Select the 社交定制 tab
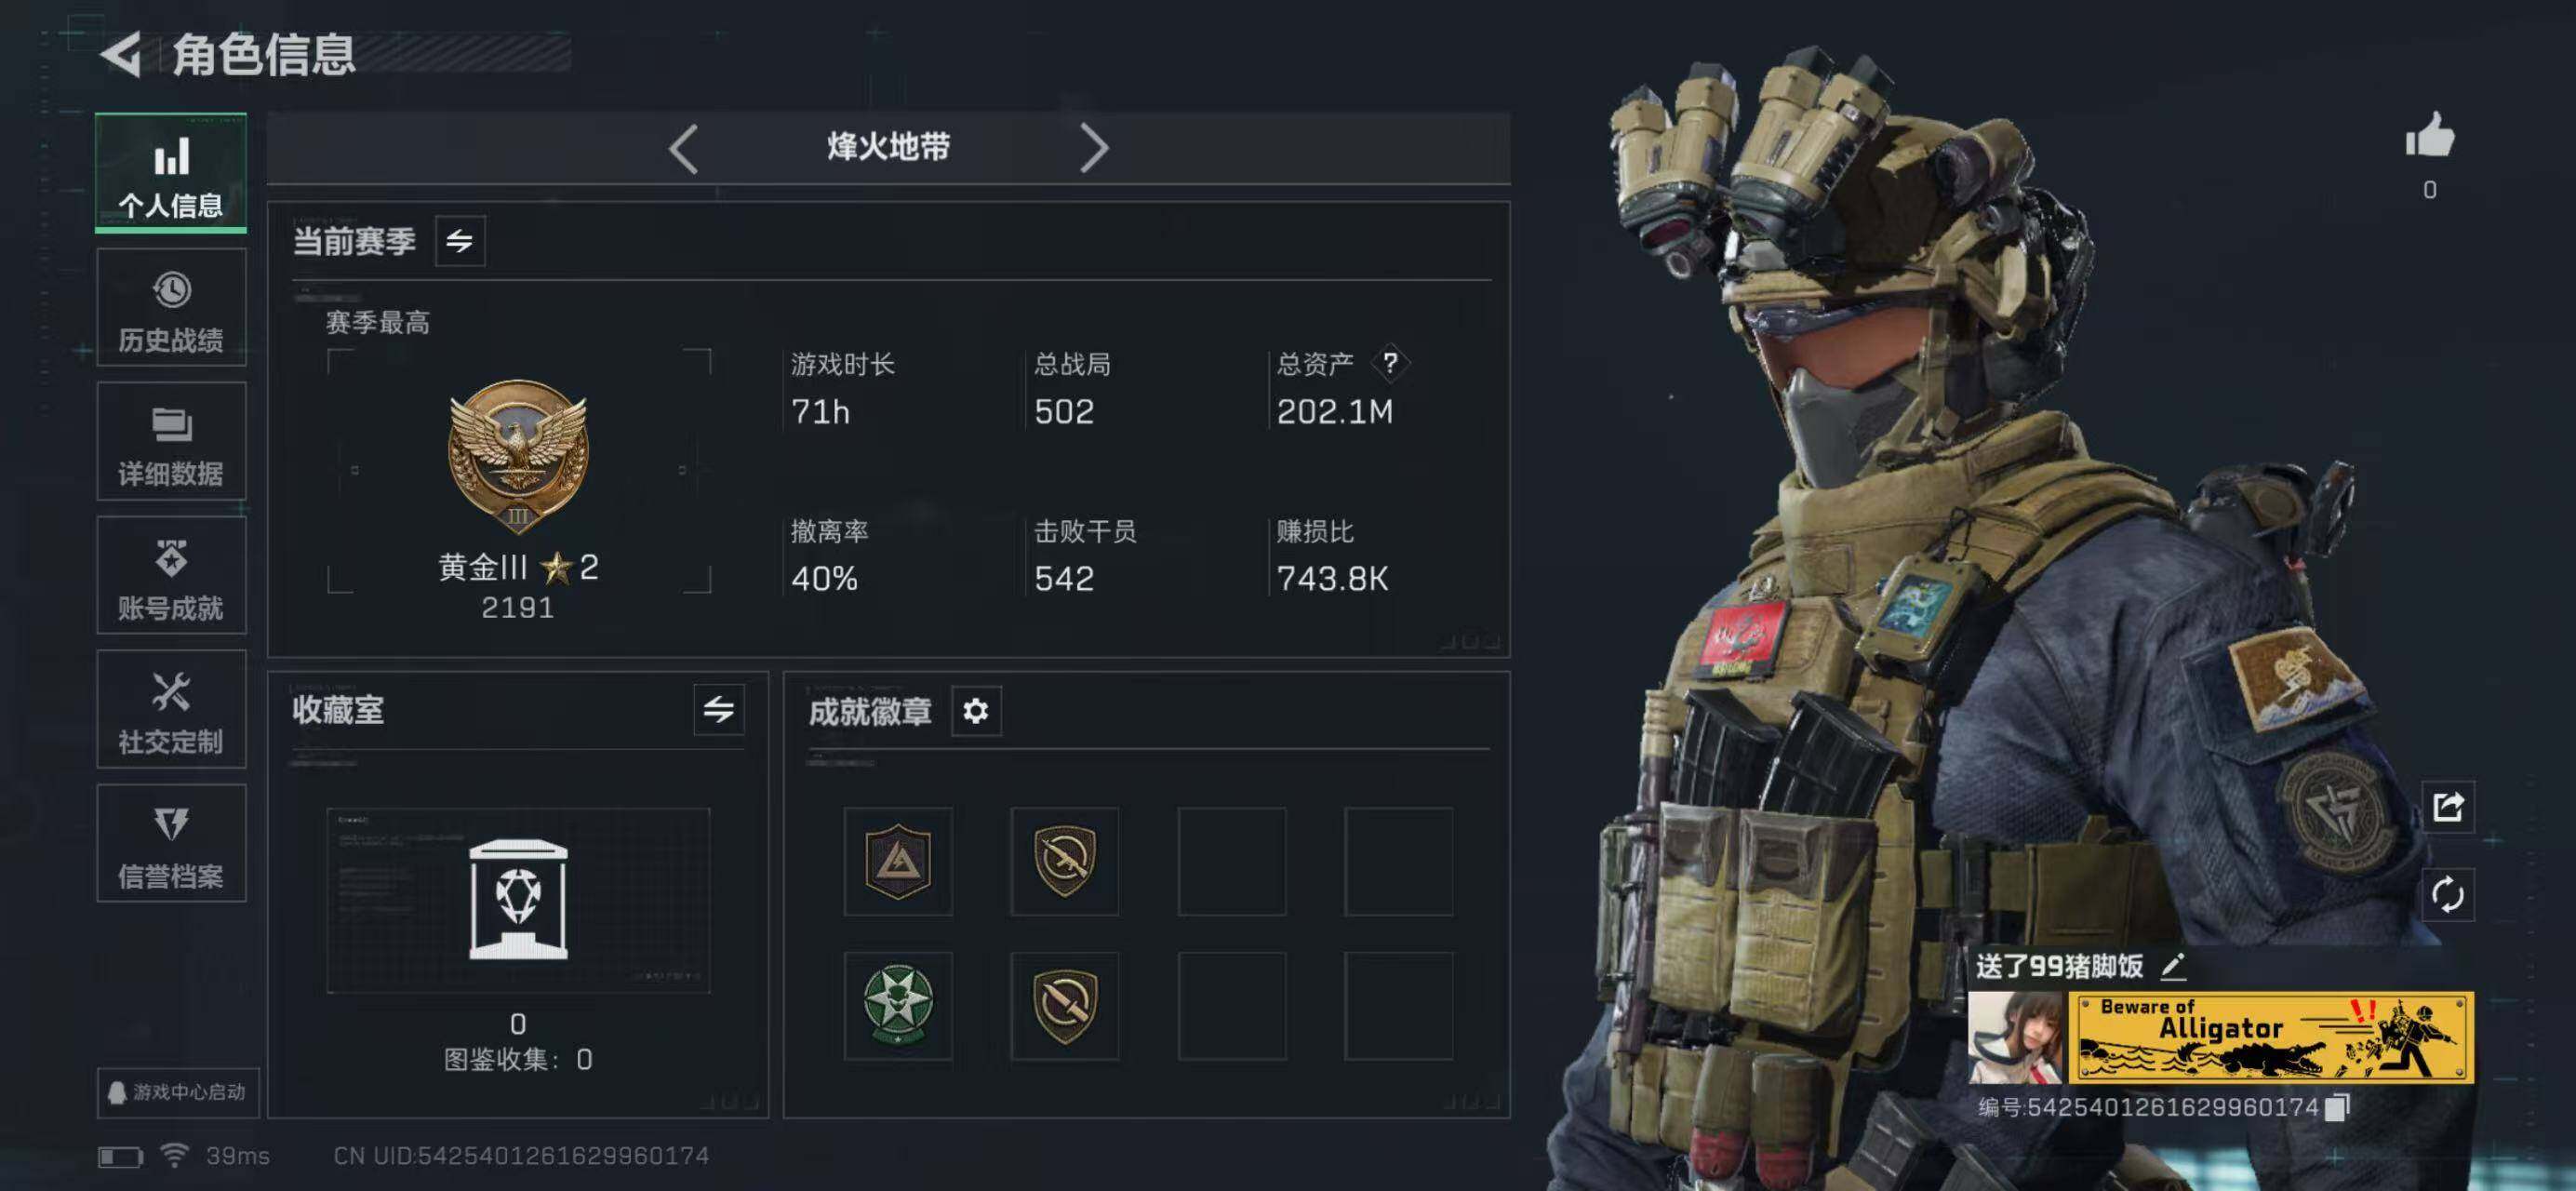The image size is (2576, 1191). coord(171,710)
